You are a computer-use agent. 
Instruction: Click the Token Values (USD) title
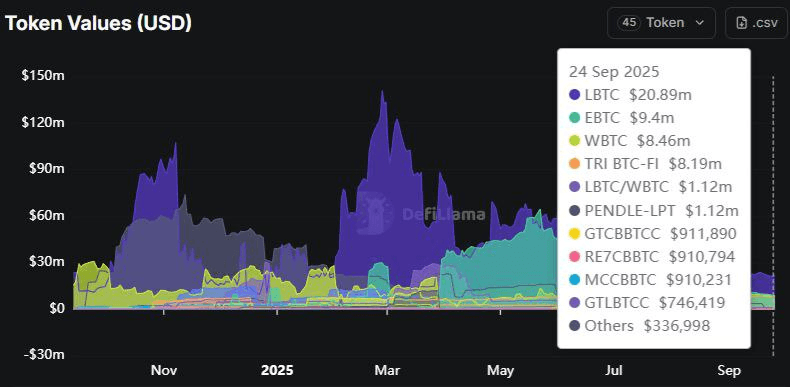98,23
